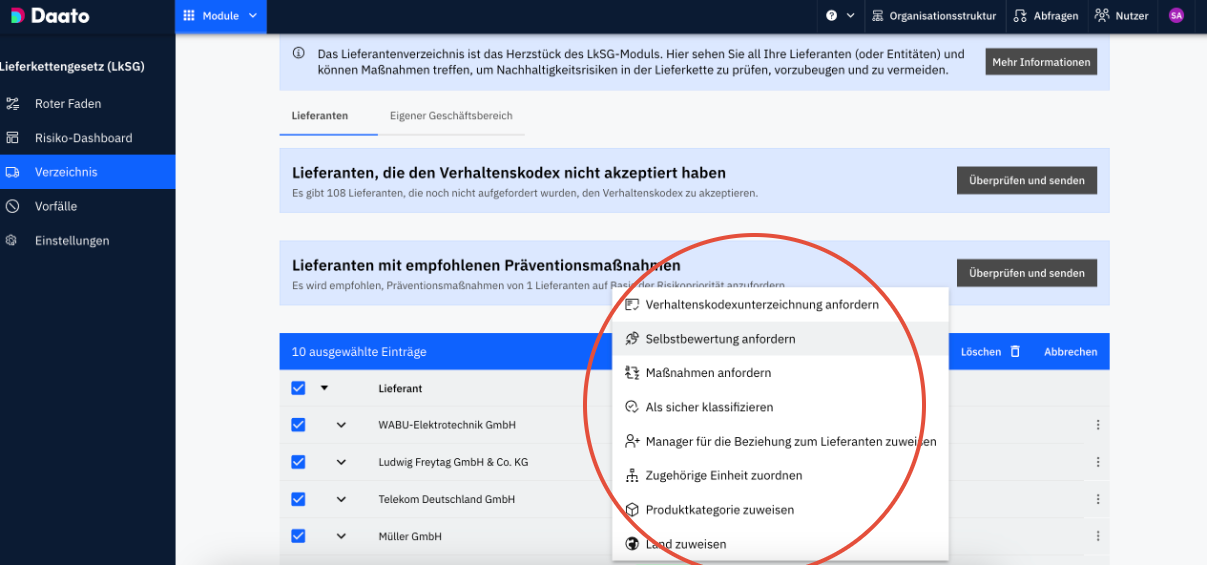Open the Module dropdown
The height and width of the screenshot is (565, 1207).
pos(221,16)
